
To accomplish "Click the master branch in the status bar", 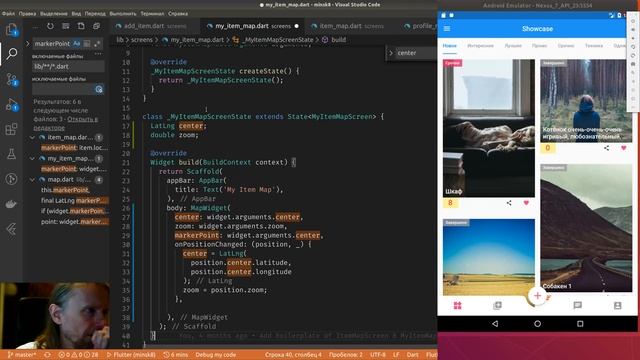I will [x=22, y=355].
